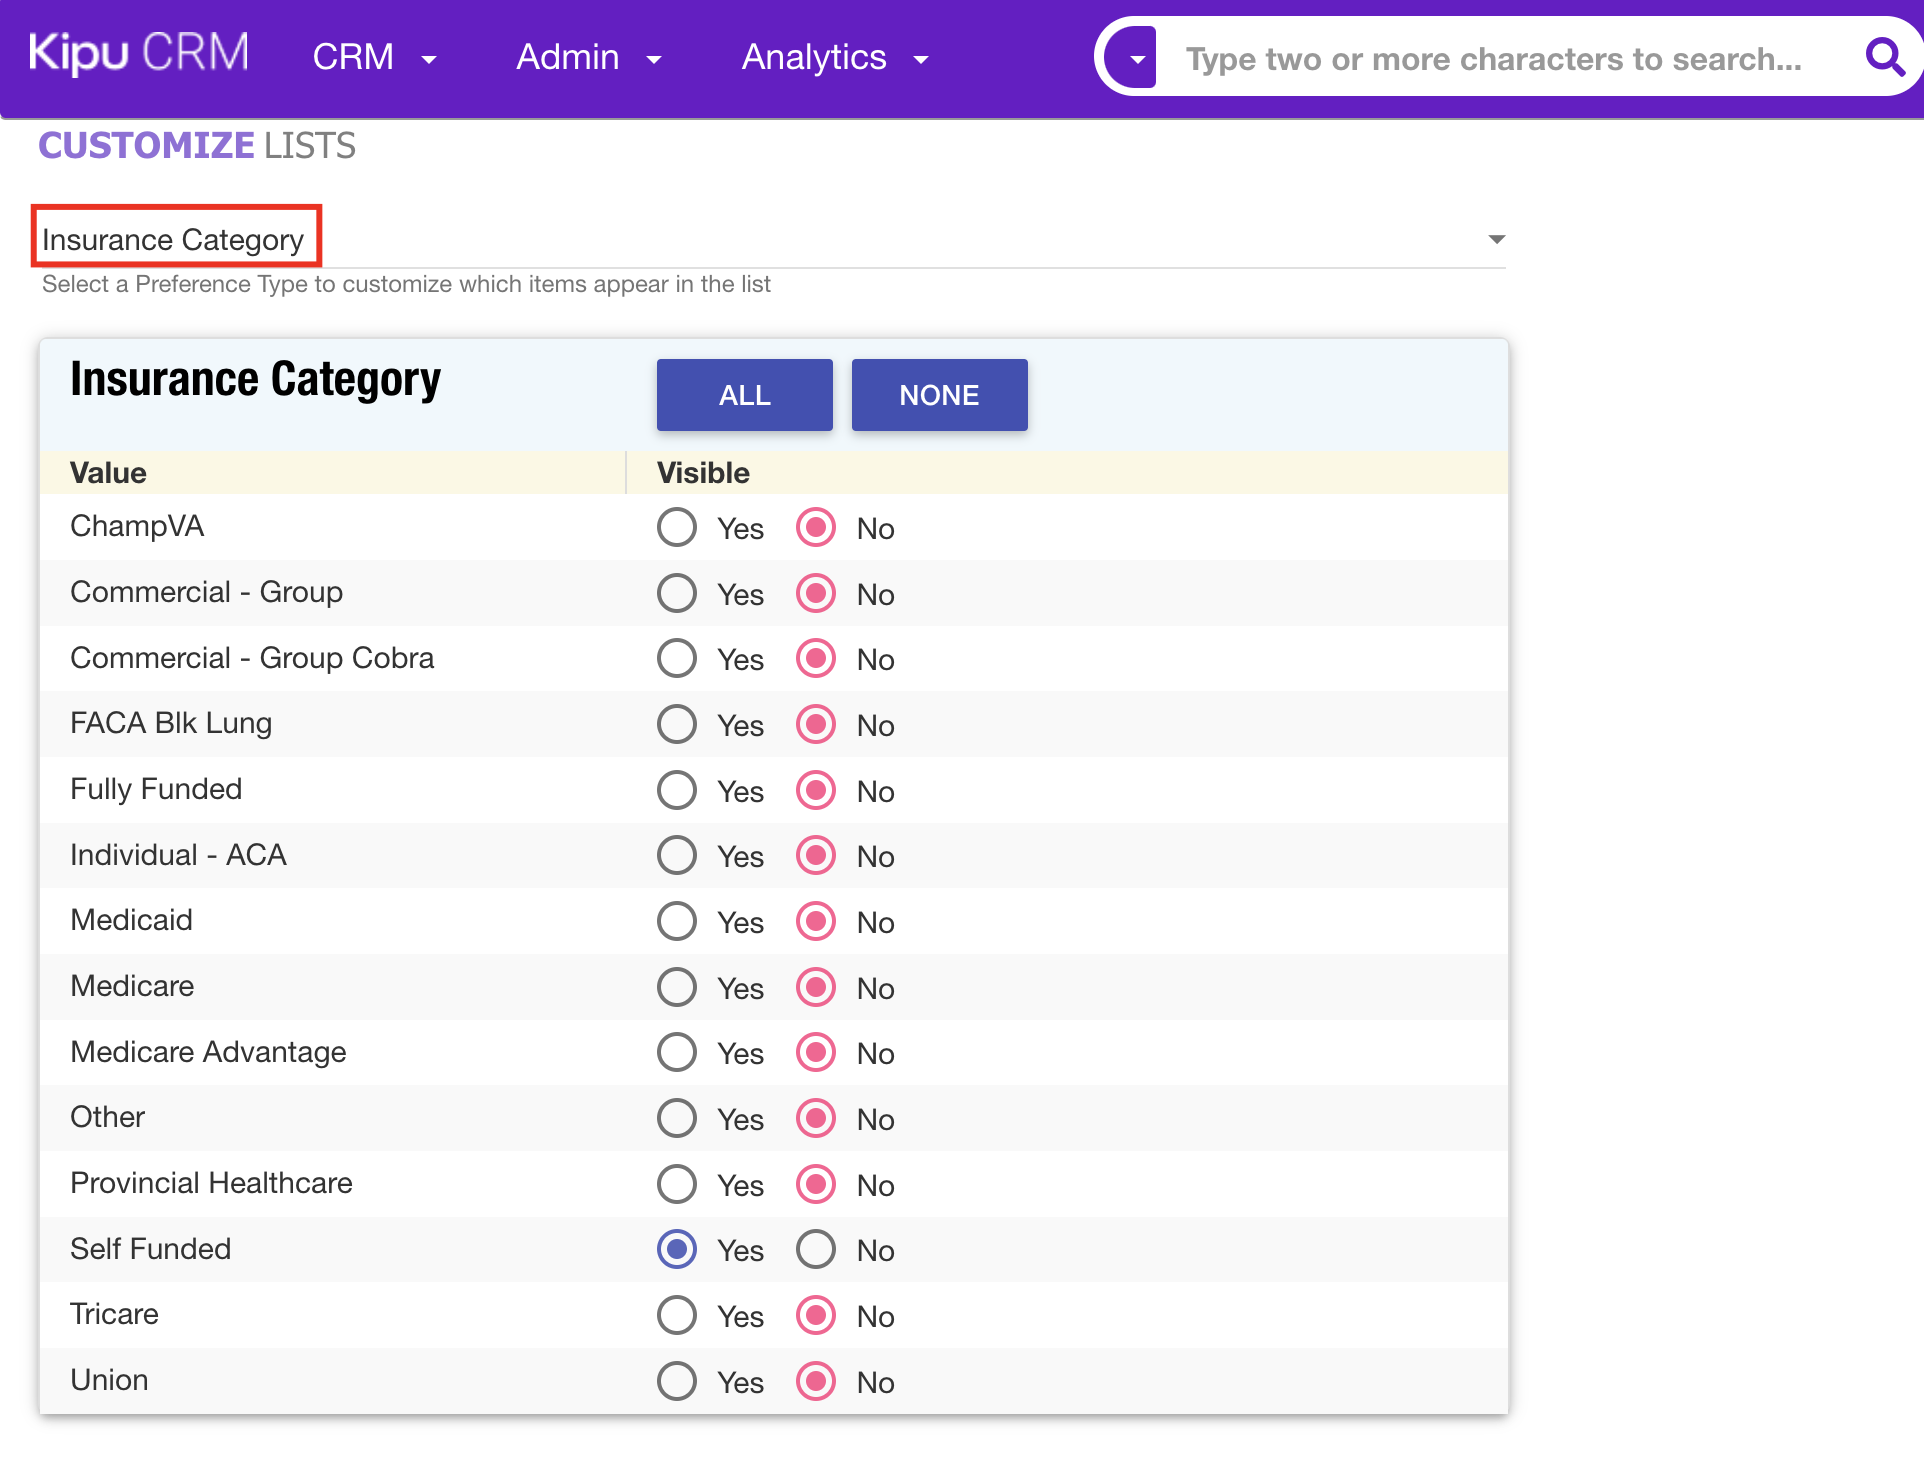The width and height of the screenshot is (1924, 1462).
Task: Set Medicaid visible to Yes
Action: tap(677, 921)
